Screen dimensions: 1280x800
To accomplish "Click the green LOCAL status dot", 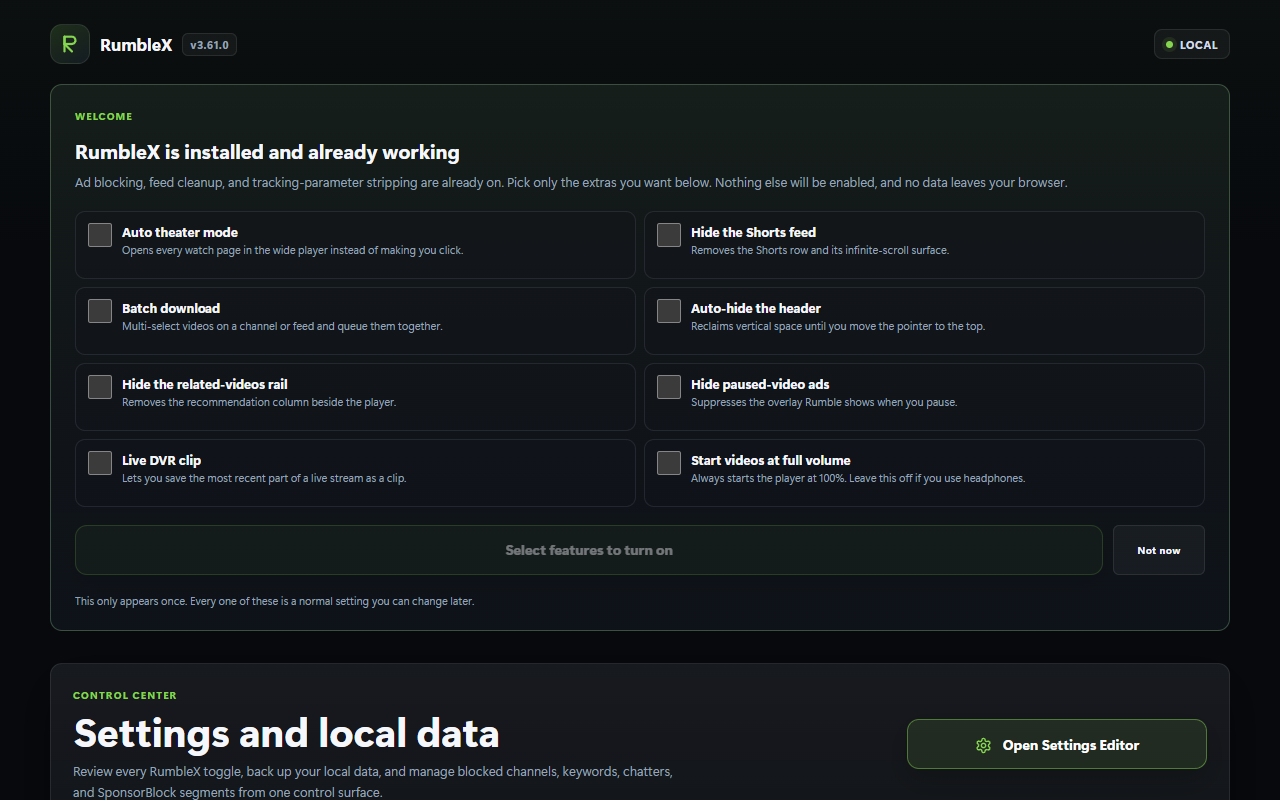I will click(1169, 45).
